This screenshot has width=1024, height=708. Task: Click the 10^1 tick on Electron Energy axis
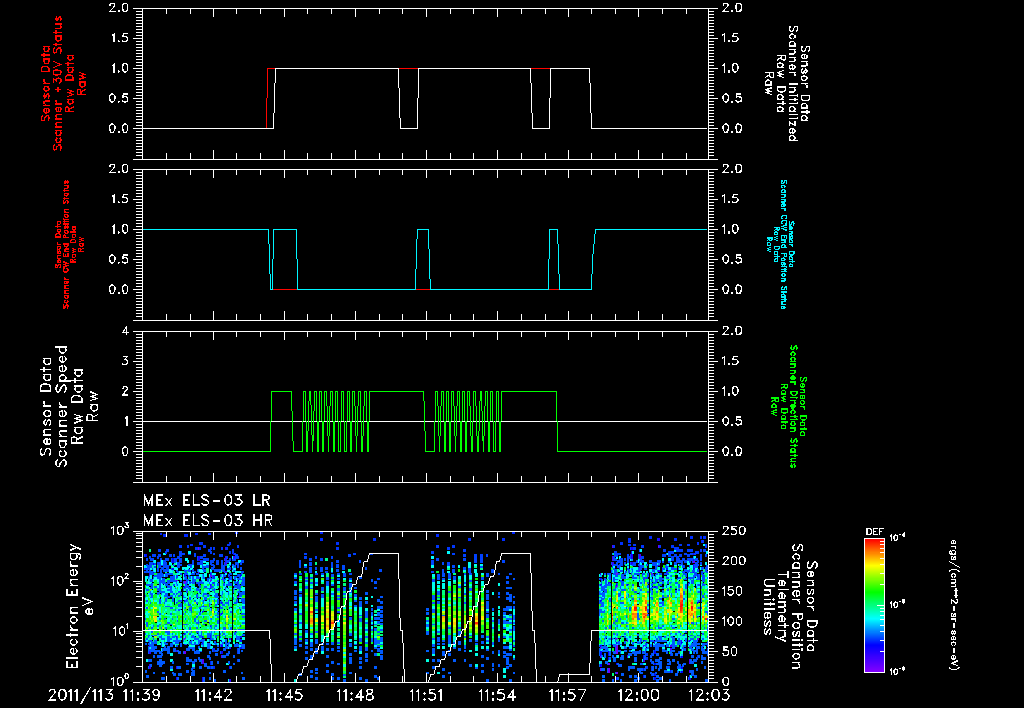click(120, 630)
